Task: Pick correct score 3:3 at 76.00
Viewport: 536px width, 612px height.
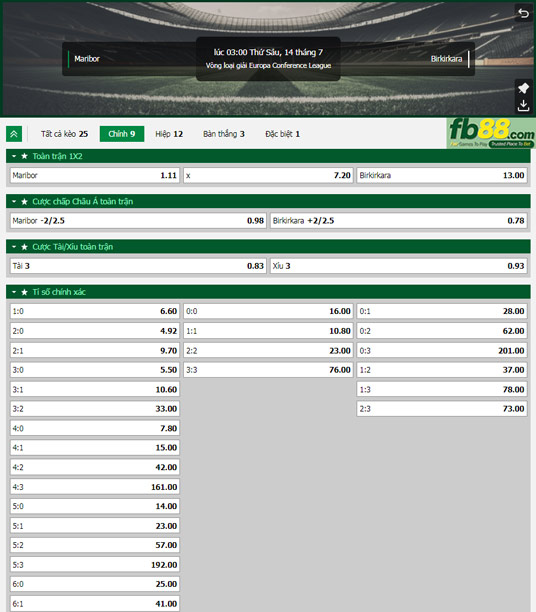Action: click(x=268, y=370)
